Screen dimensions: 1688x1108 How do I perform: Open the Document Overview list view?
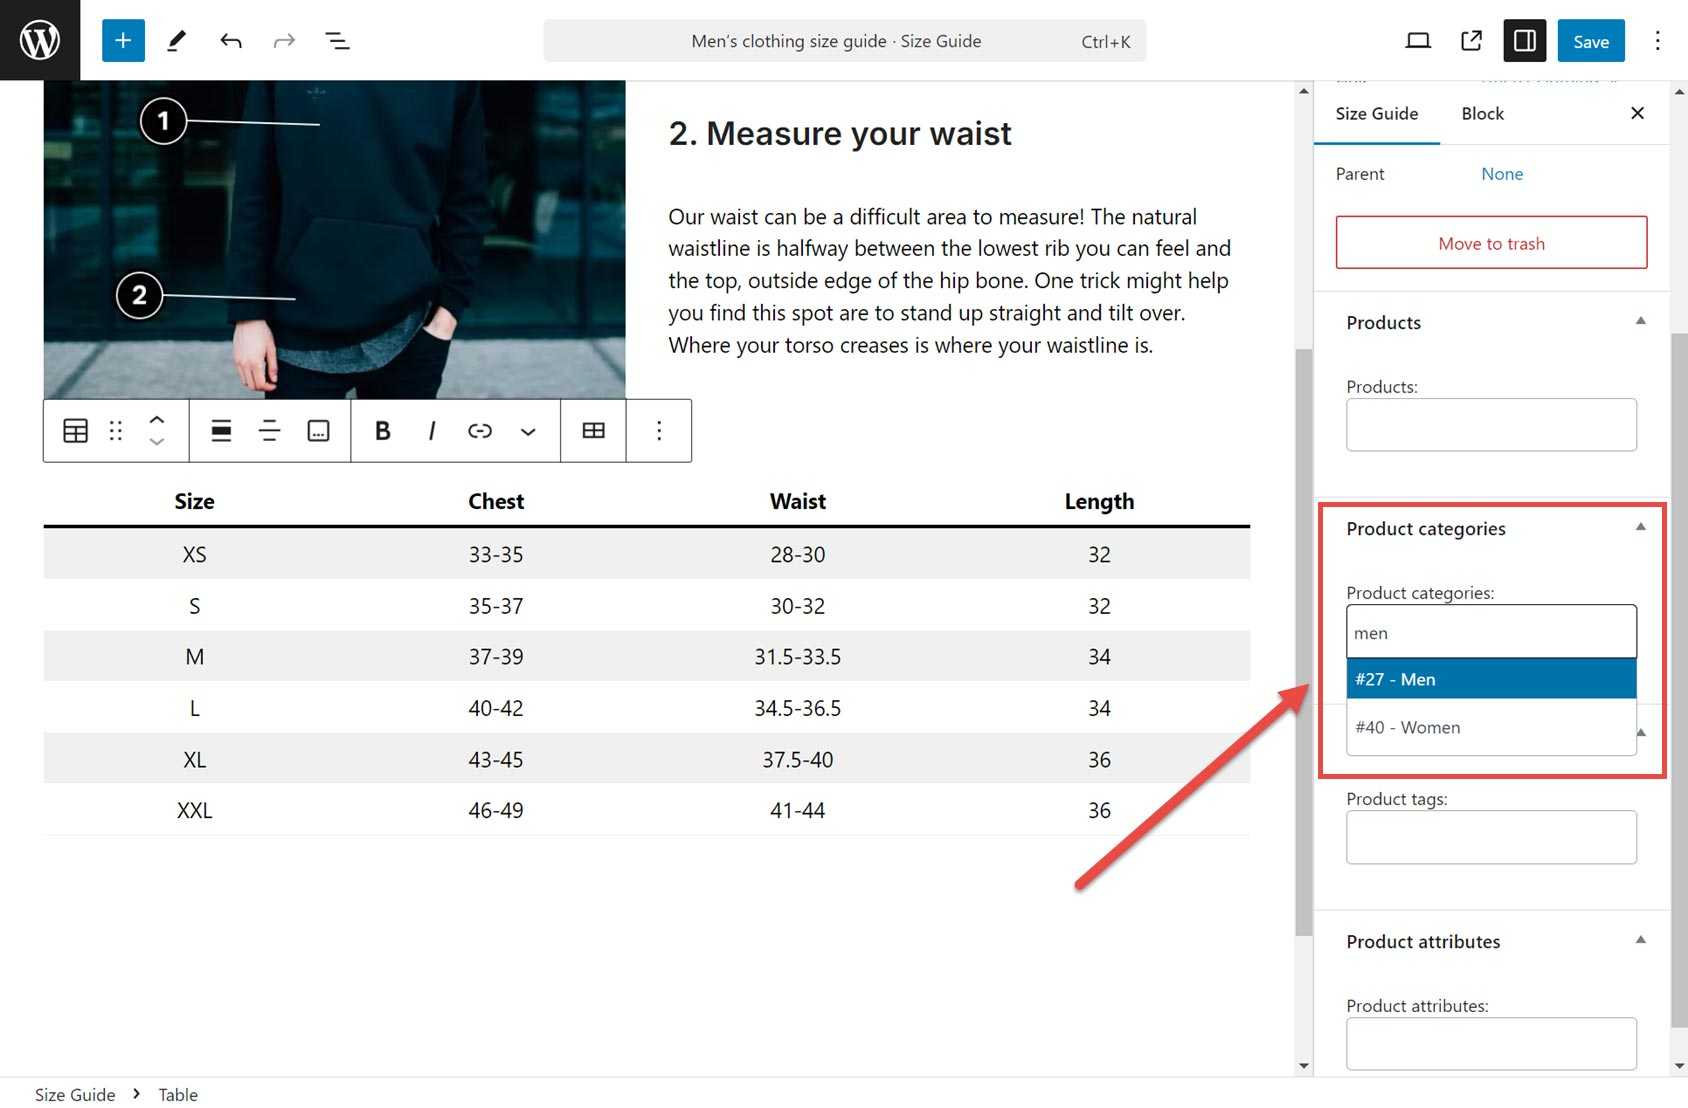coord(337,40)
